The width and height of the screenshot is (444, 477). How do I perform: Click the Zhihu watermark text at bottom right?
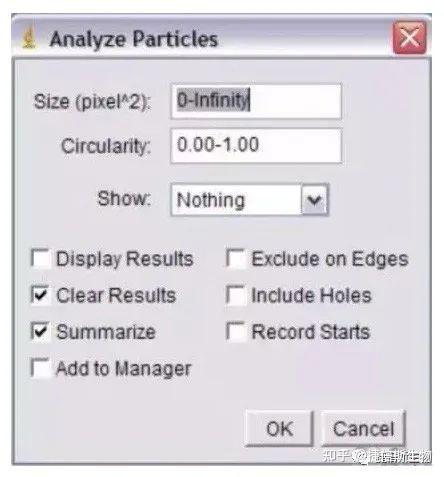point(377,456)
